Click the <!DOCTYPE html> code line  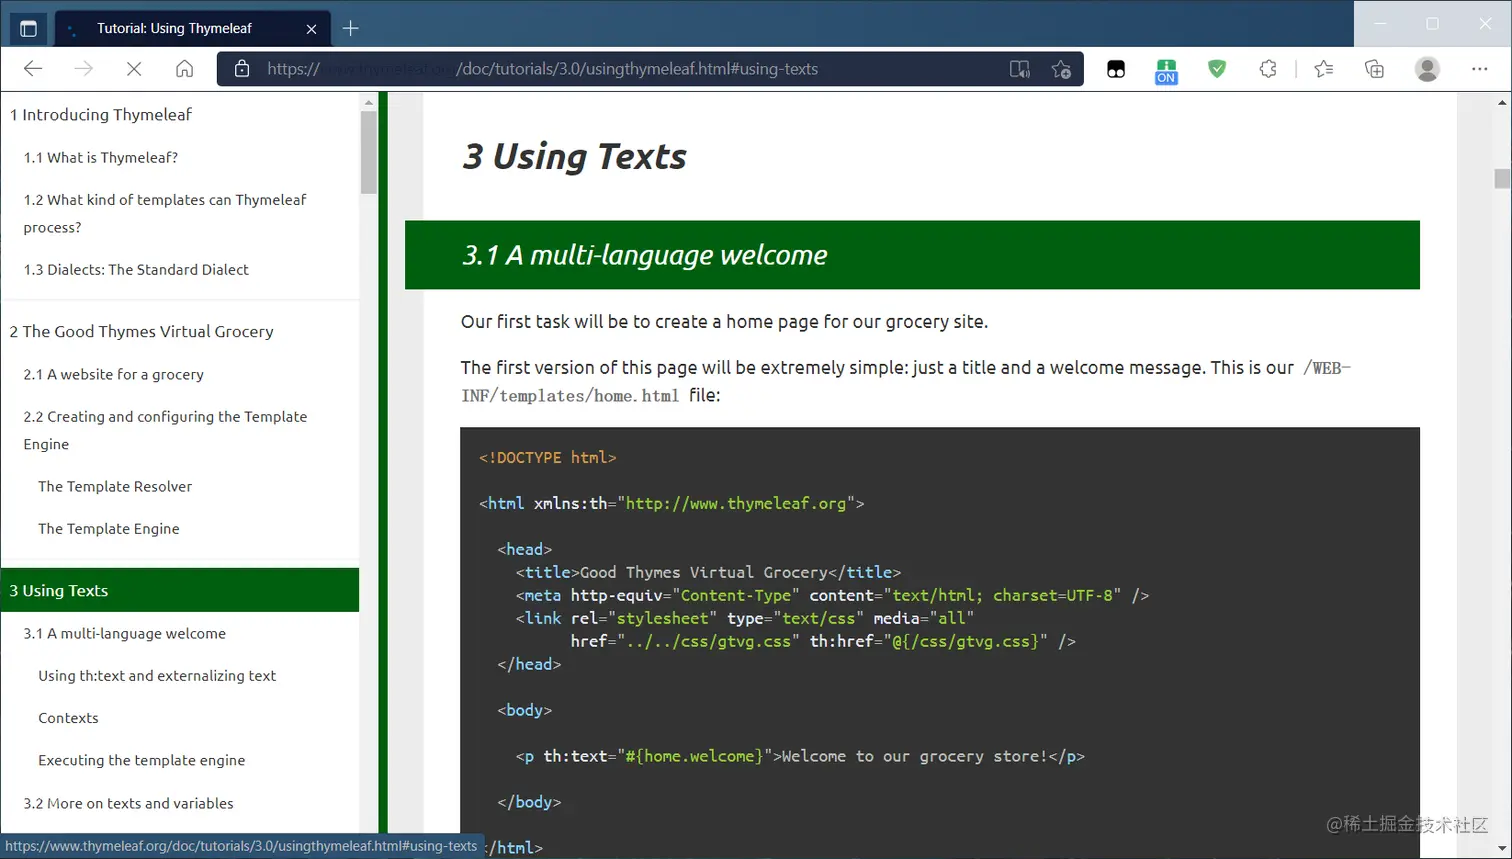point(548,458)
